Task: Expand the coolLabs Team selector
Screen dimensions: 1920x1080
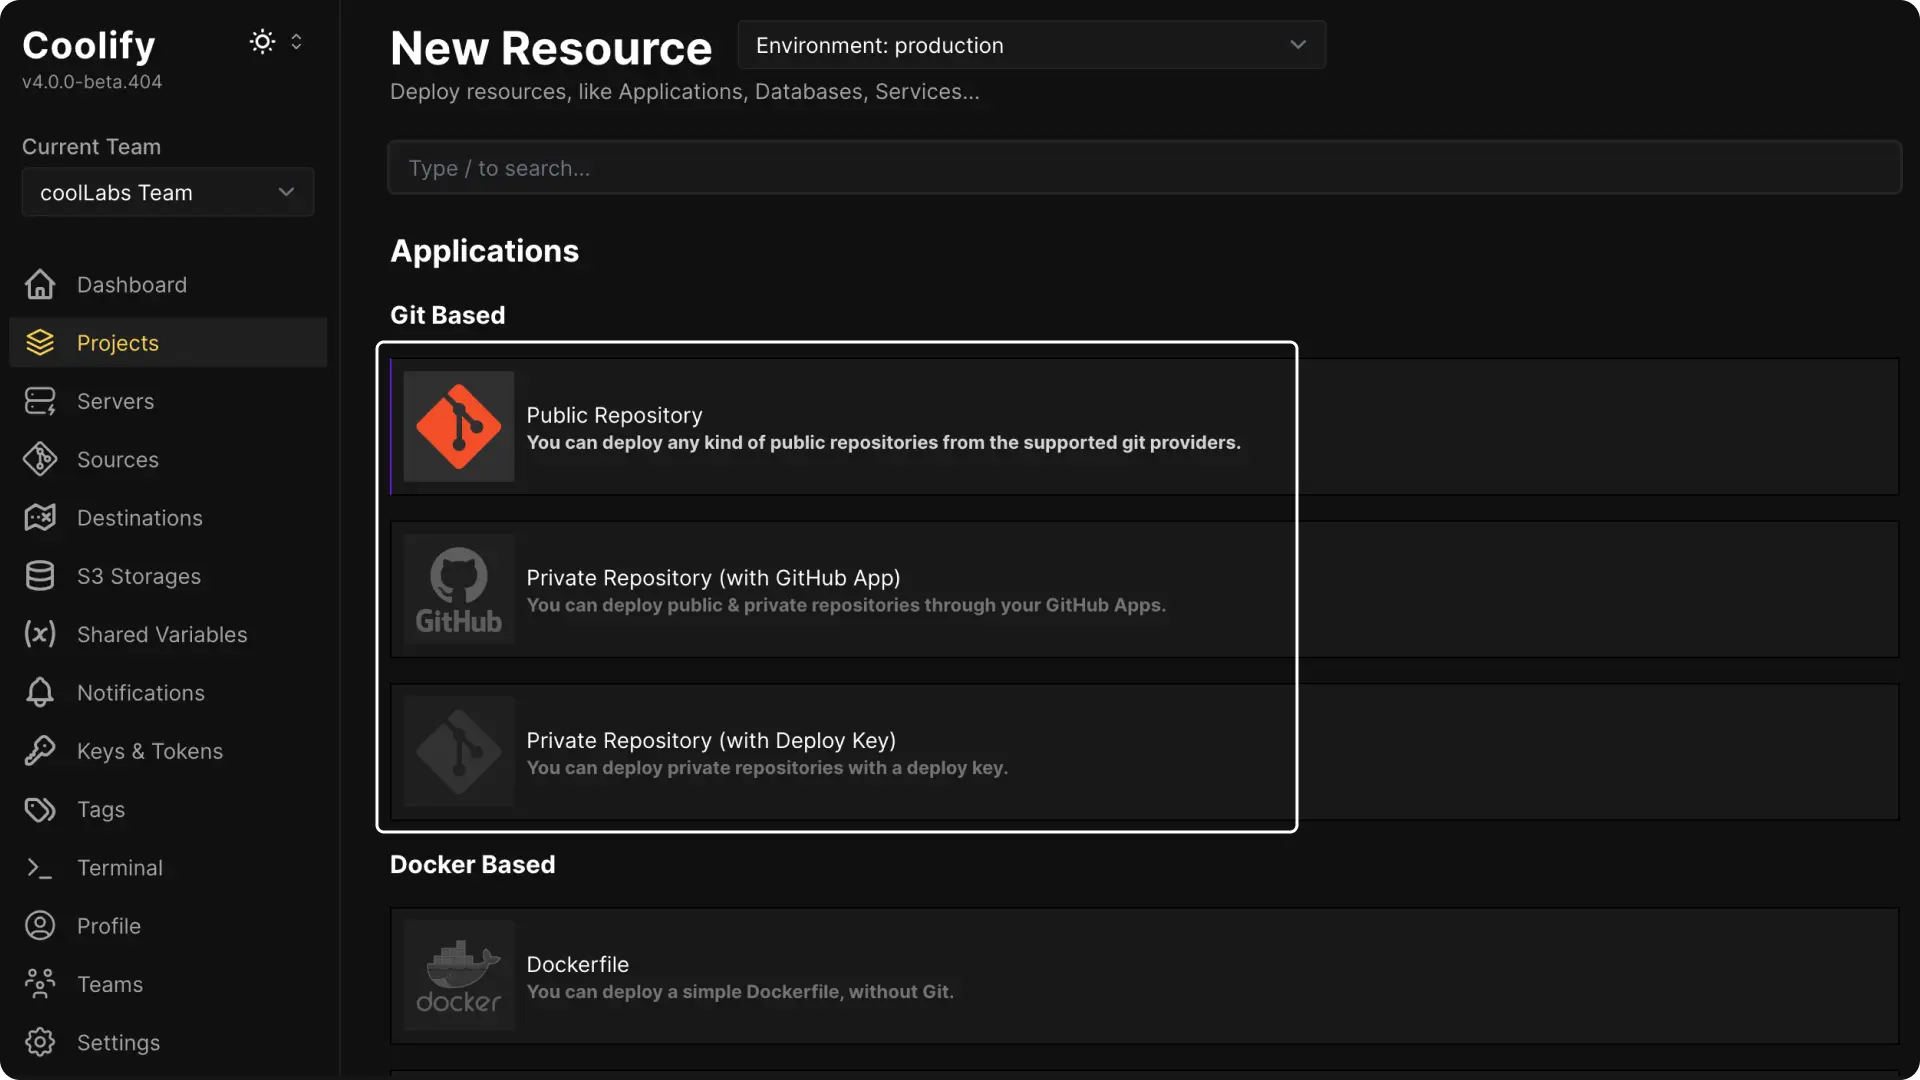Action: point(167,192)
